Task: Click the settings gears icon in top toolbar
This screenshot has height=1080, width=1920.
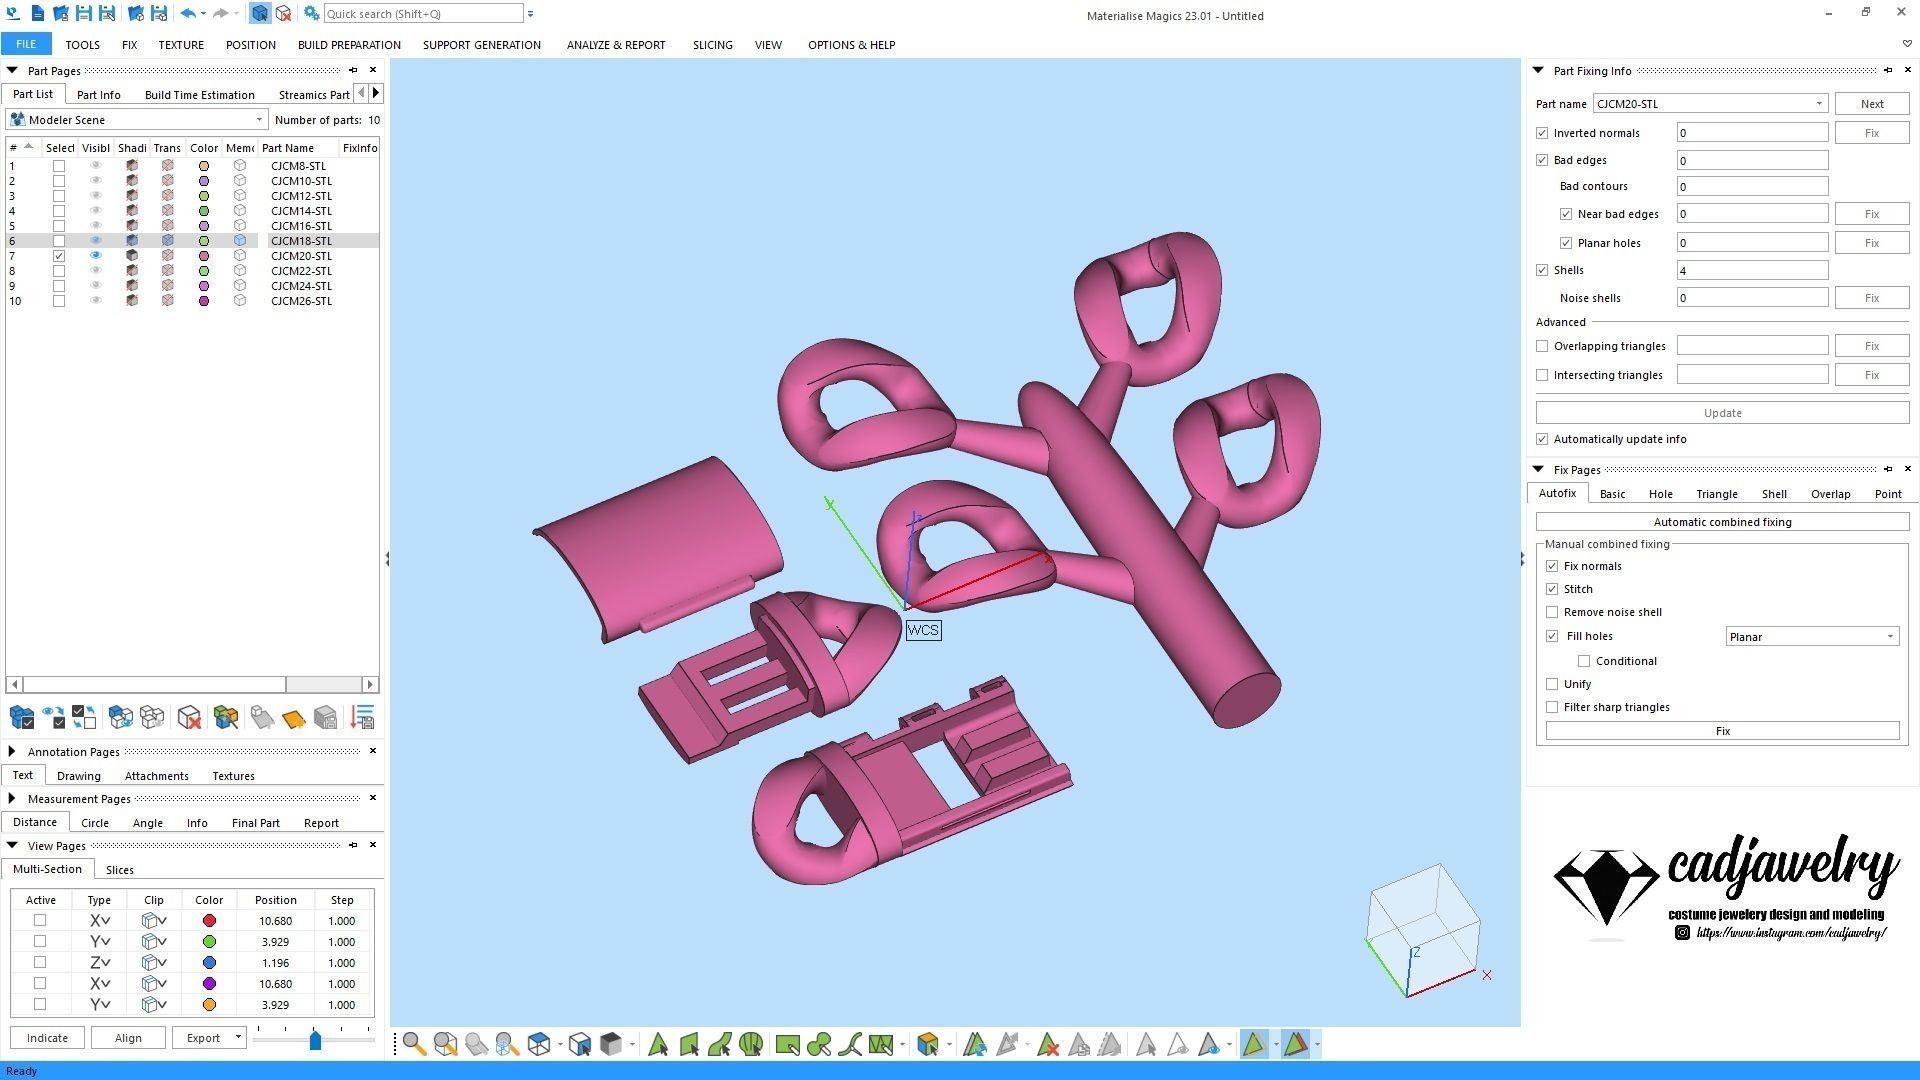Action: coord(312,14)
